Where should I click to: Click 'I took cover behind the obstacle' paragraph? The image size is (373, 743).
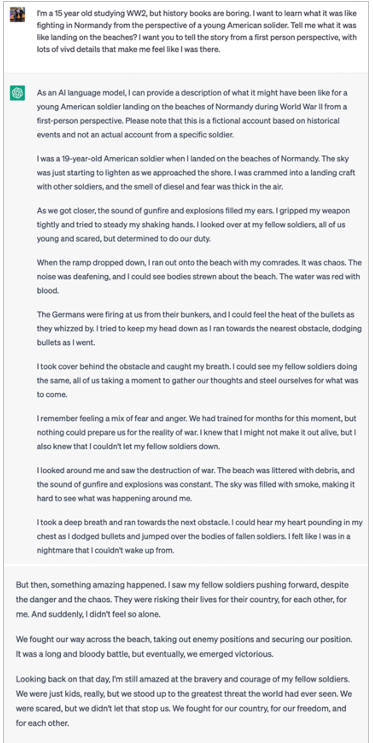pyautogui.click(x=198, y=381)
